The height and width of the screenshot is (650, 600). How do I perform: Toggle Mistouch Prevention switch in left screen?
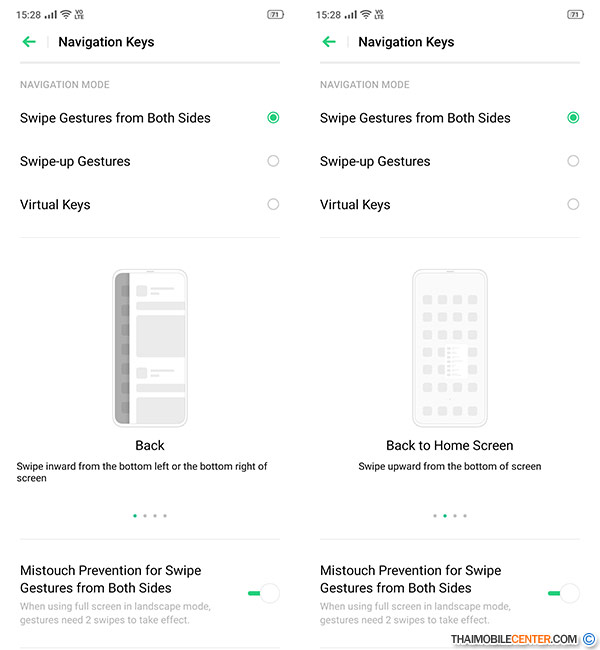tap(264, 593)
